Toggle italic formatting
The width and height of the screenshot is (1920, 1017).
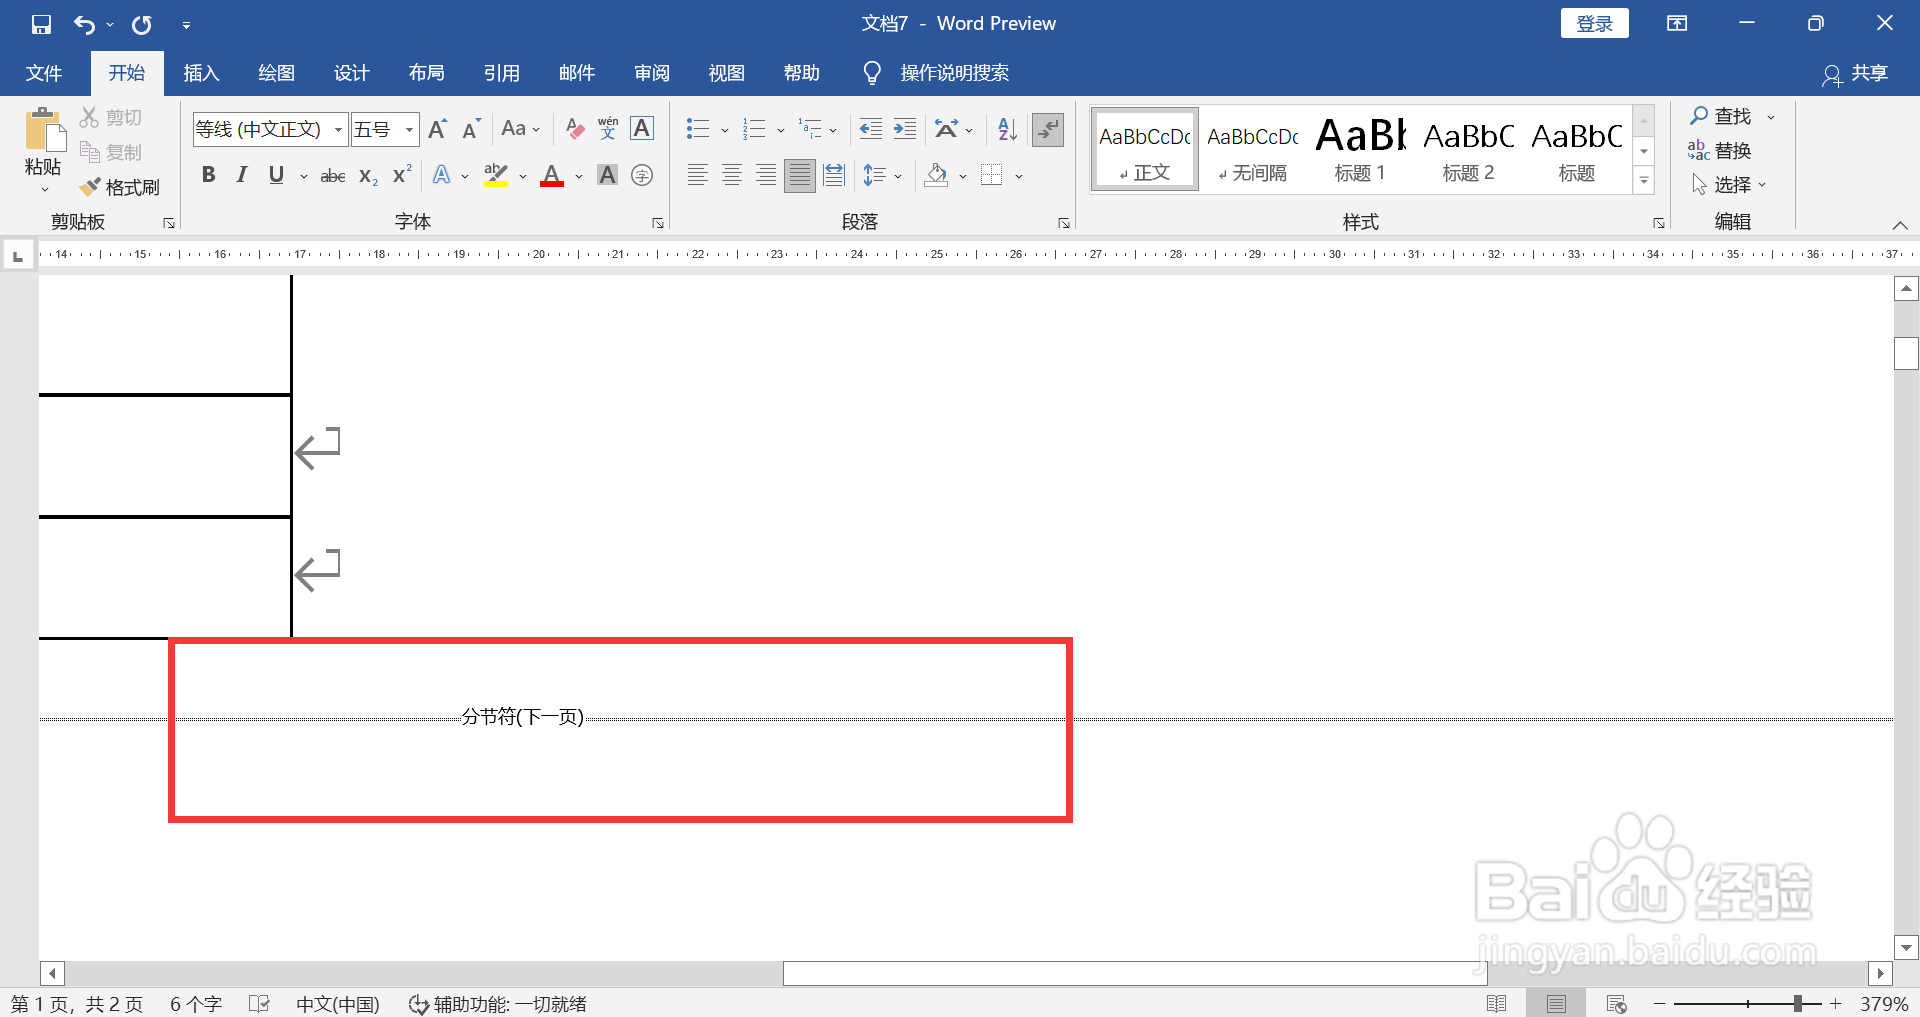click(241, 175)
